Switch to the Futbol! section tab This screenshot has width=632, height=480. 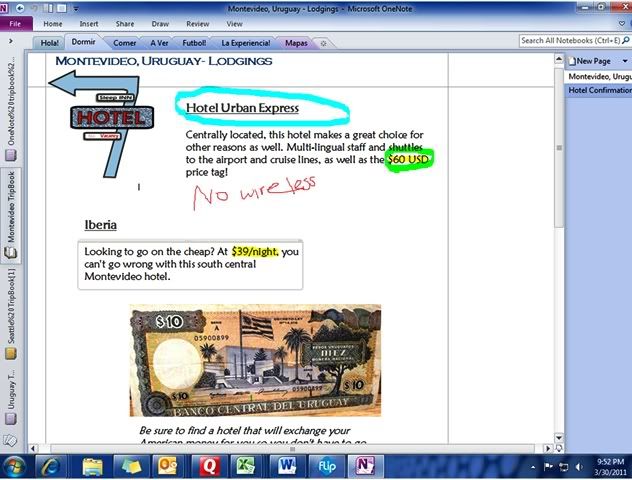click(x=194, y=43)
